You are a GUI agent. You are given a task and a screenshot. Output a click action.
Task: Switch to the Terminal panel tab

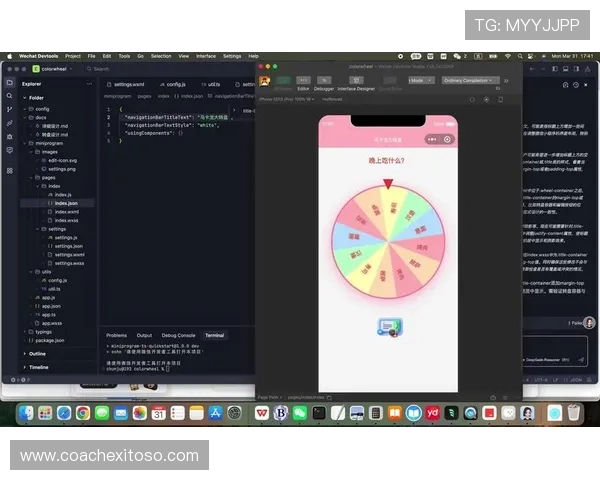click(214, 335)
